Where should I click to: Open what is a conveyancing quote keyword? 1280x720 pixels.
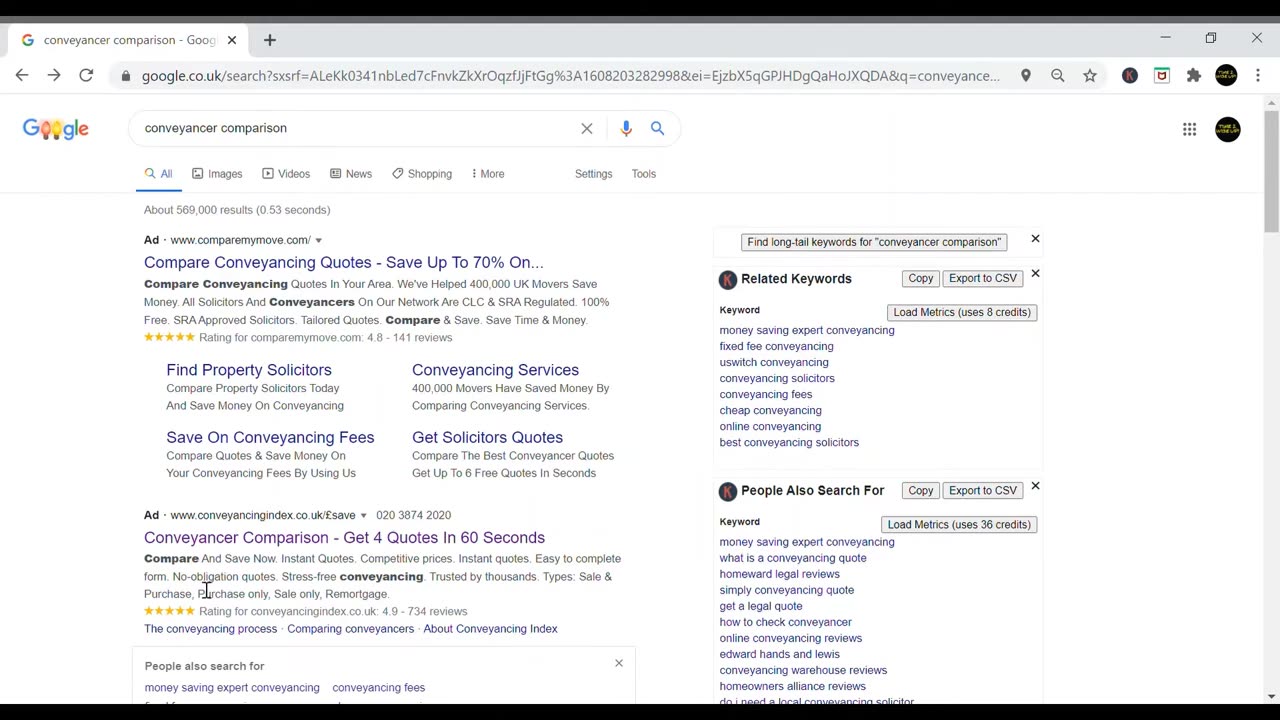[793, 558]
